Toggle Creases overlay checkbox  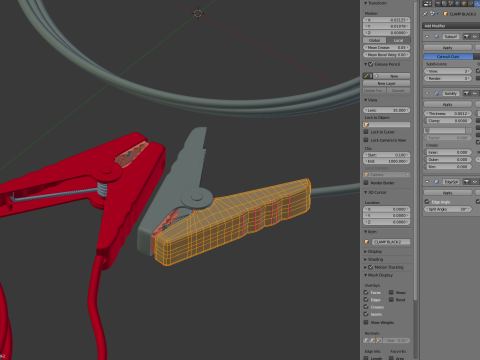[366, 307]
